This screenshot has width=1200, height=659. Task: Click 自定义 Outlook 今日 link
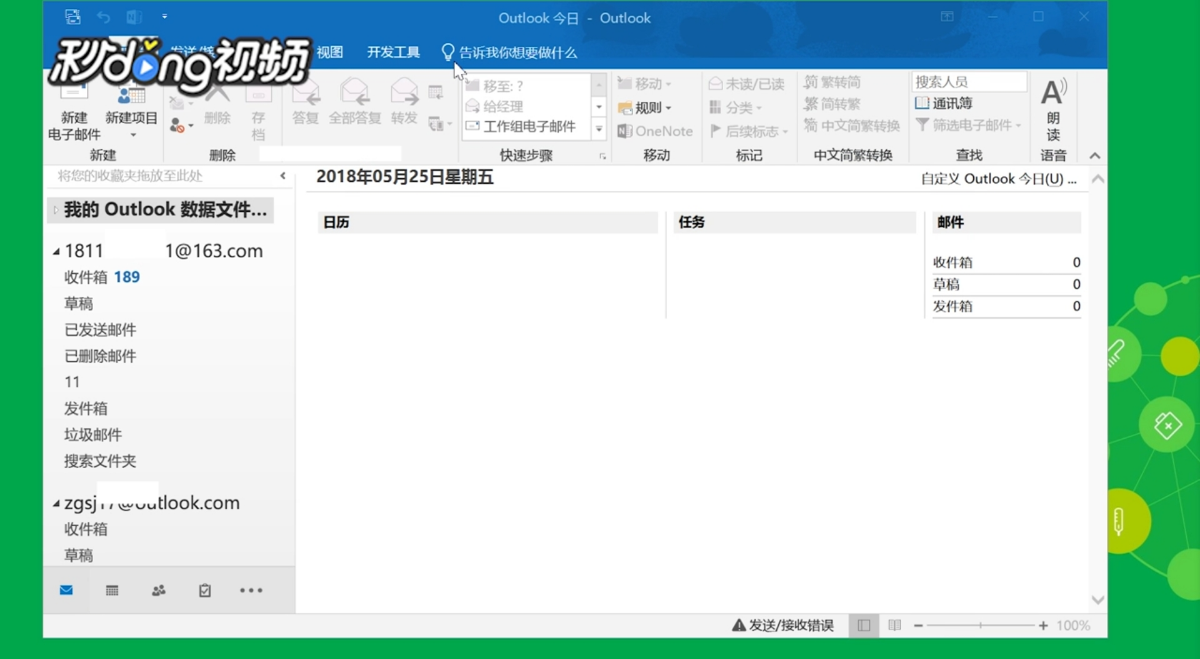click(999, 179)
